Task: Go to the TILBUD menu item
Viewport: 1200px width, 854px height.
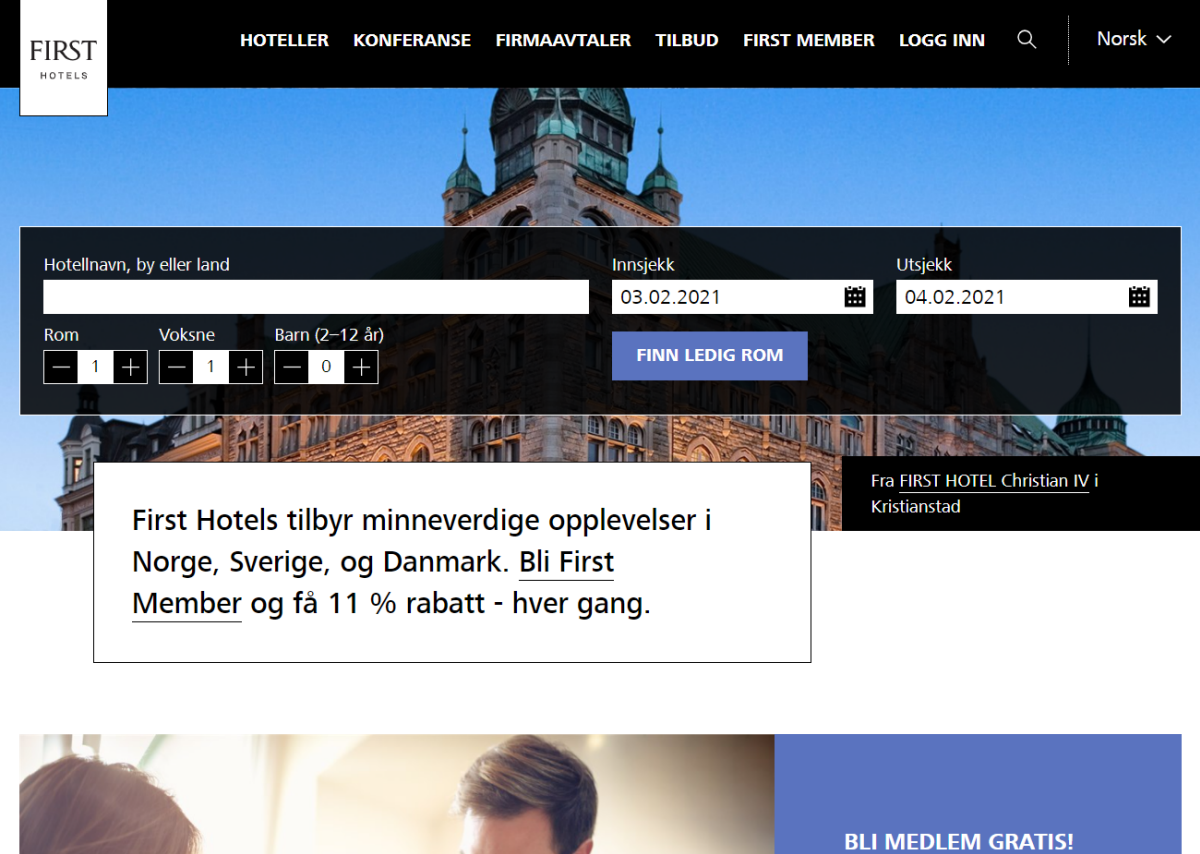Action: 687,40
